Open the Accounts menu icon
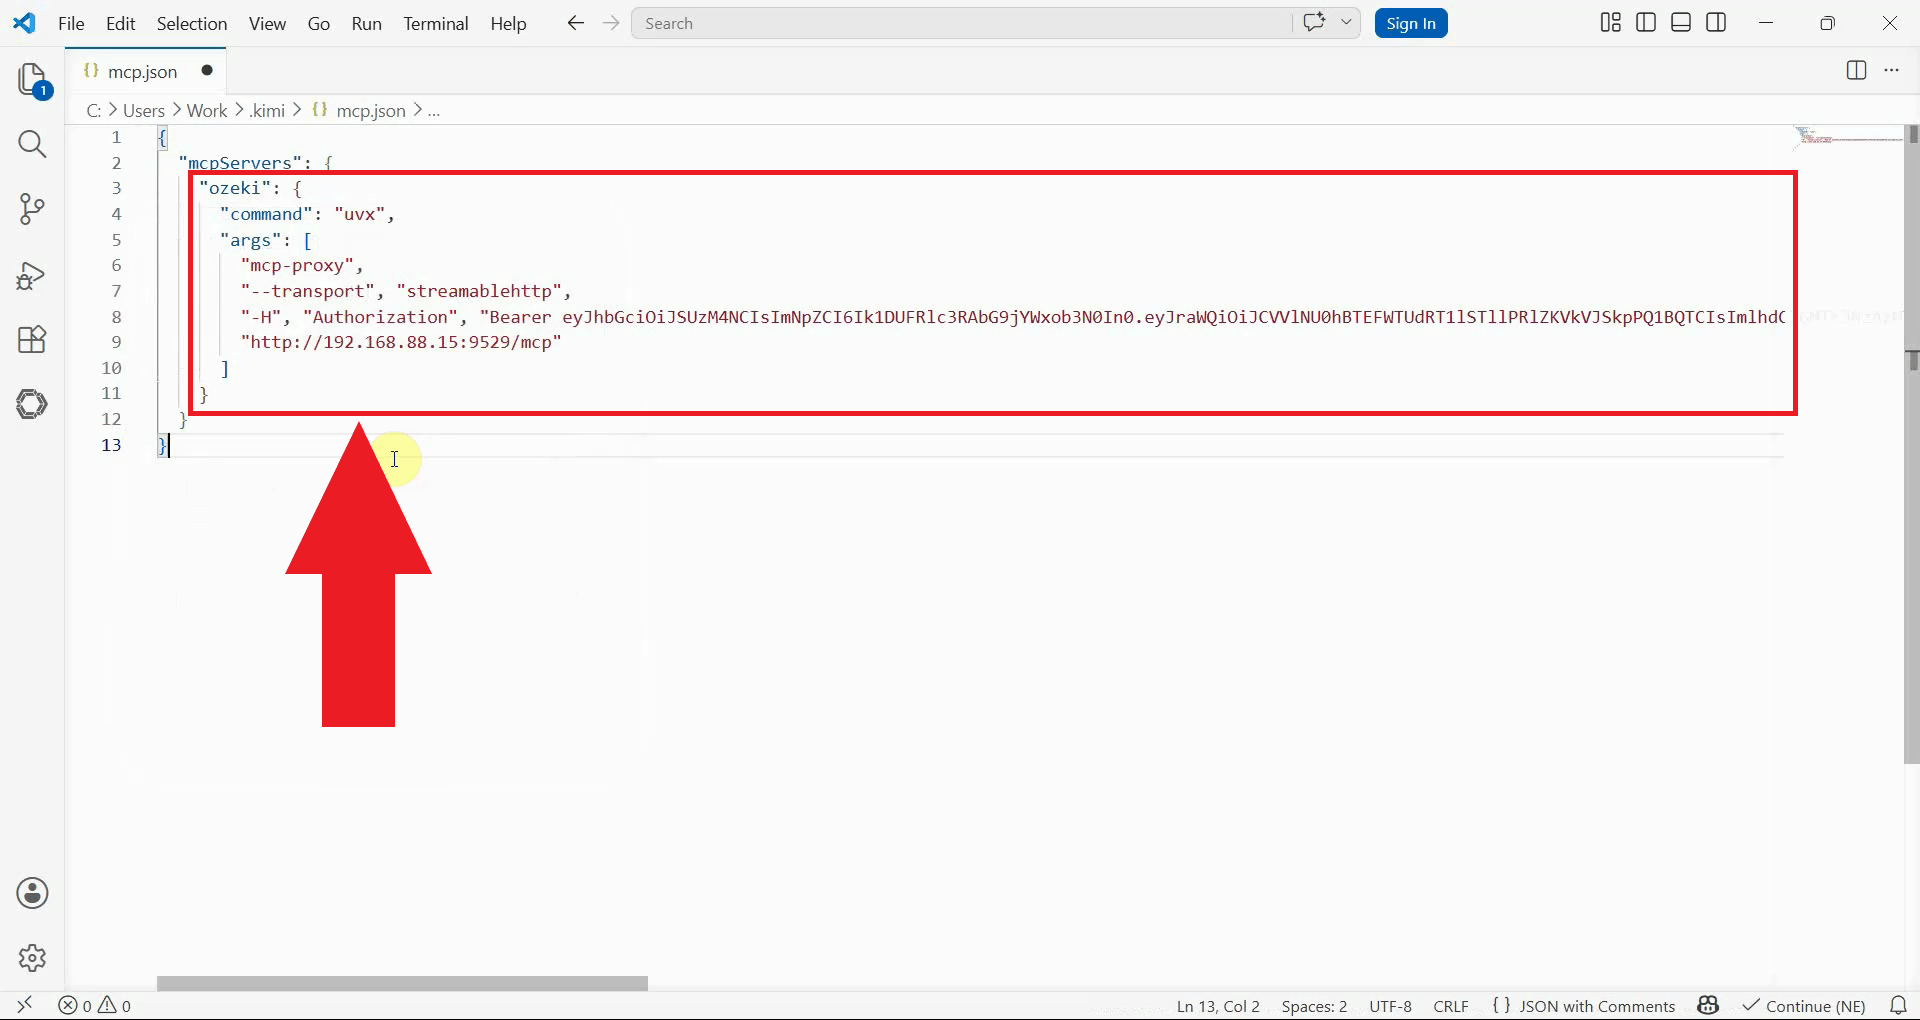The width and height of the screenshot is (1920, 1020). [x=32, y=893]
